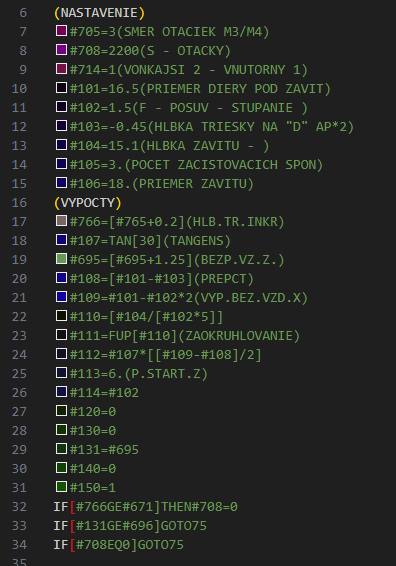Click line number 16 in gutter
396x566 pixels.
pos(19,203)
